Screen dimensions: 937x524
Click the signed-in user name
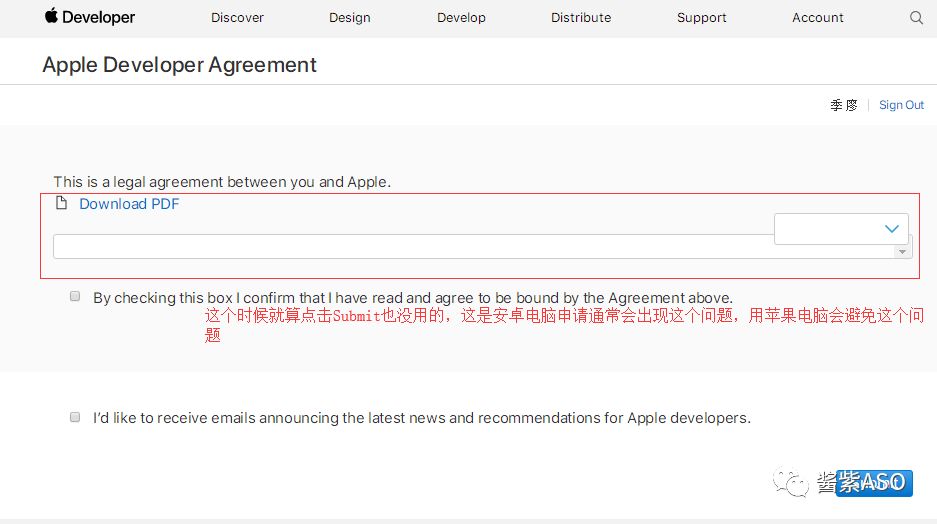[843, 105]
